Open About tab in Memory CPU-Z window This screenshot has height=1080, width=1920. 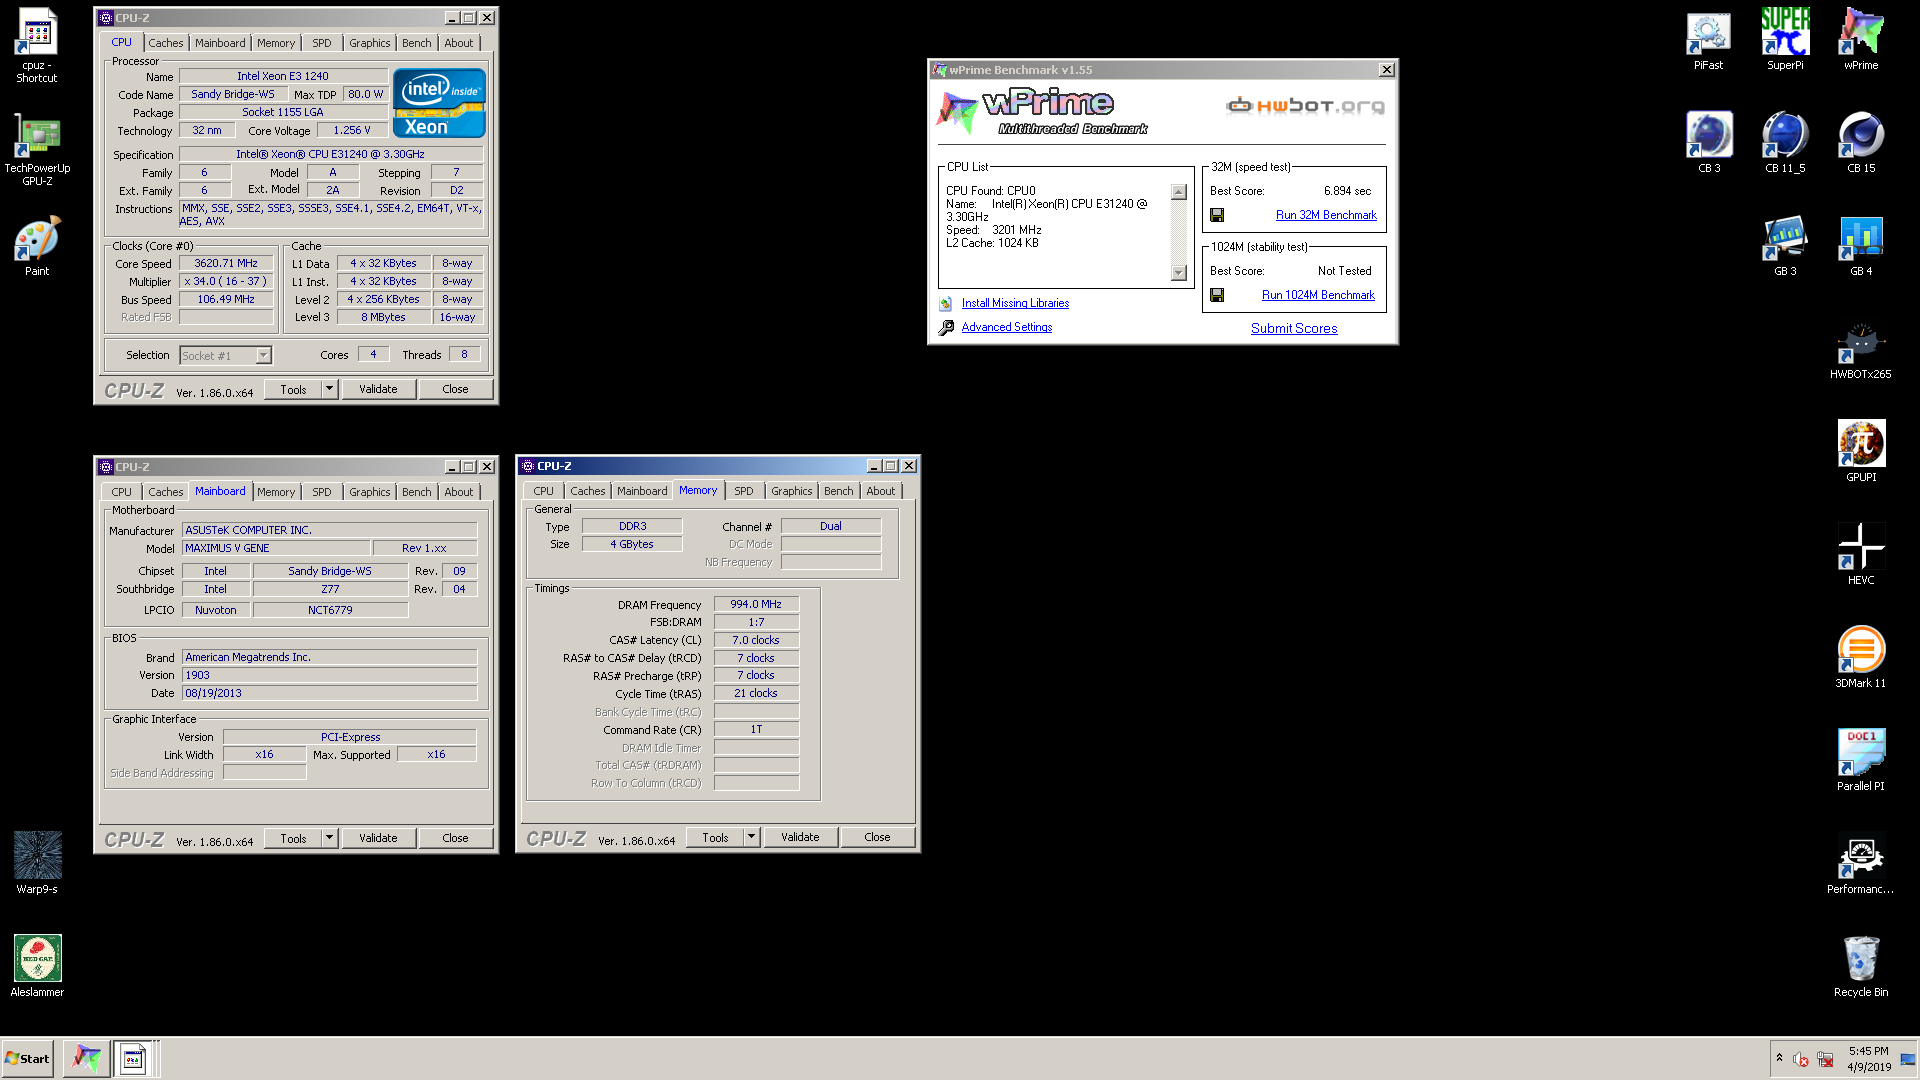click(881, 491)
